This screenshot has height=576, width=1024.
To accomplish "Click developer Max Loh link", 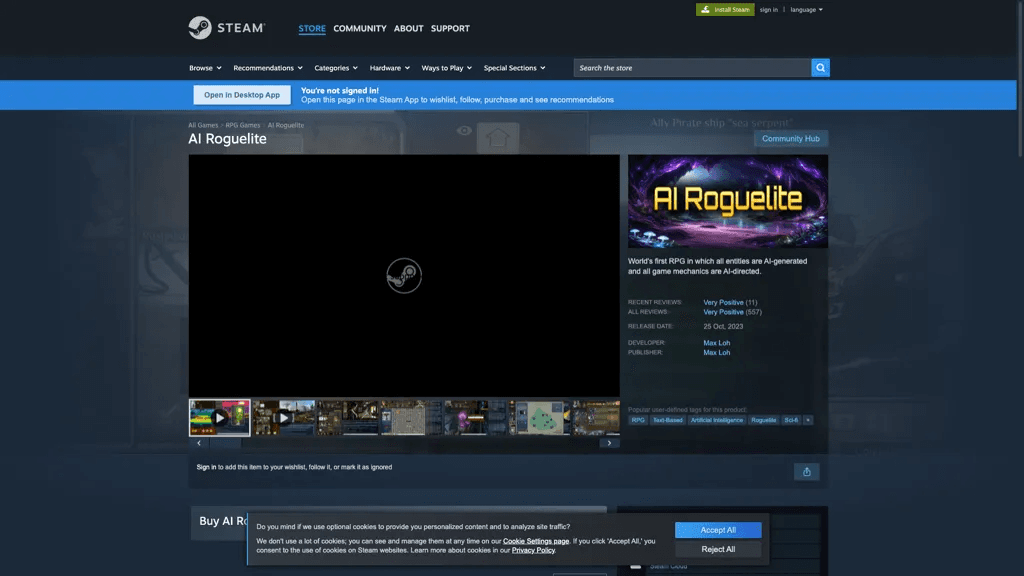I will (x=716, y=343).
